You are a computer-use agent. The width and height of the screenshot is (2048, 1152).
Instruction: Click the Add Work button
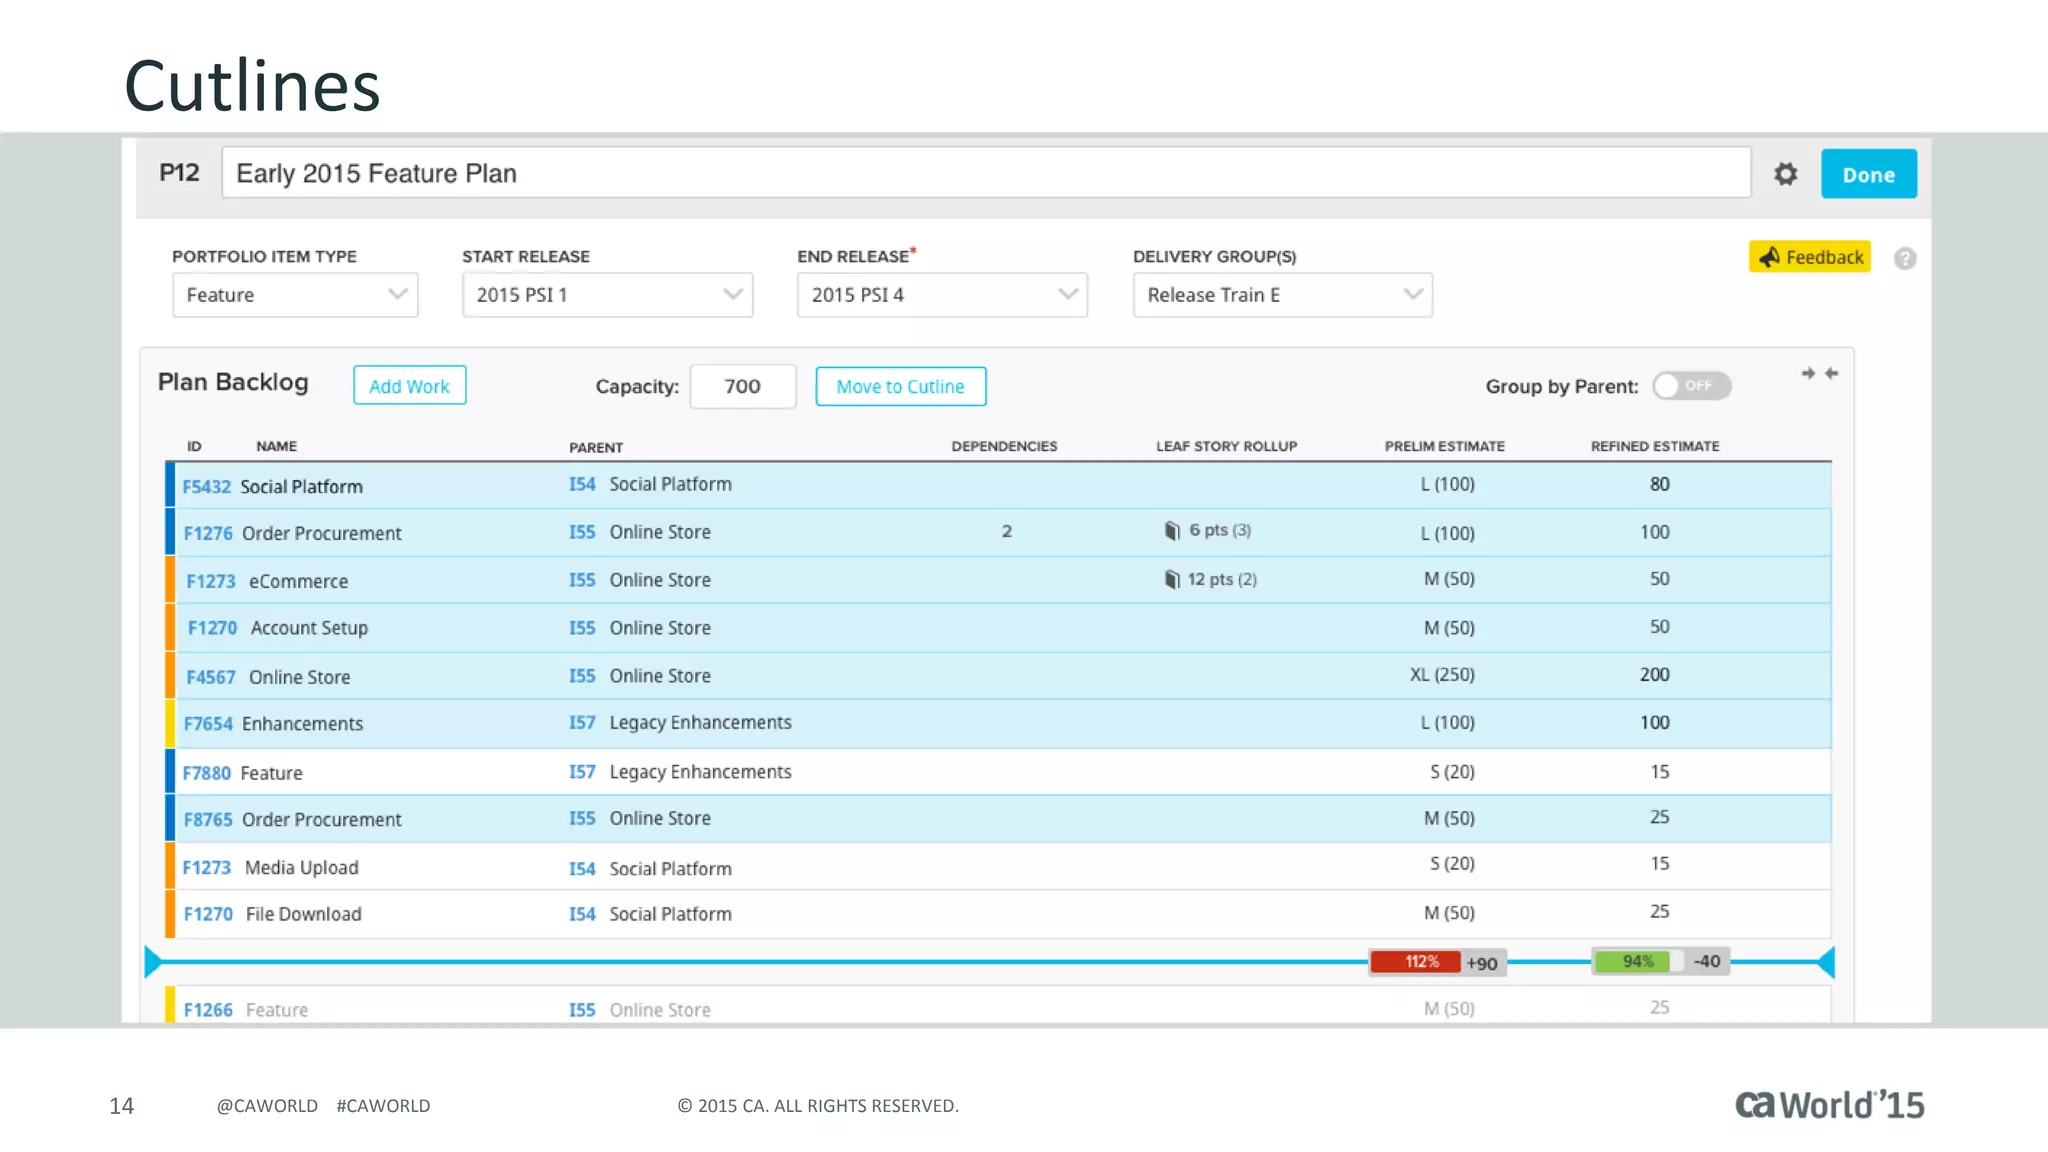click(409, 386)
